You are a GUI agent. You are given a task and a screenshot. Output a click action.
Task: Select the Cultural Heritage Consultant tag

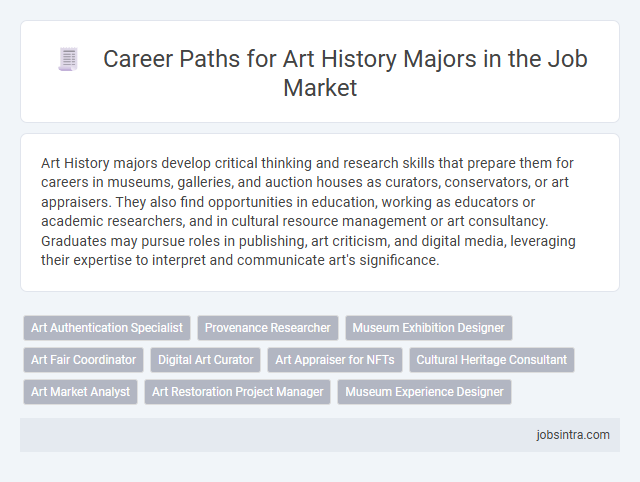[492, 360]
